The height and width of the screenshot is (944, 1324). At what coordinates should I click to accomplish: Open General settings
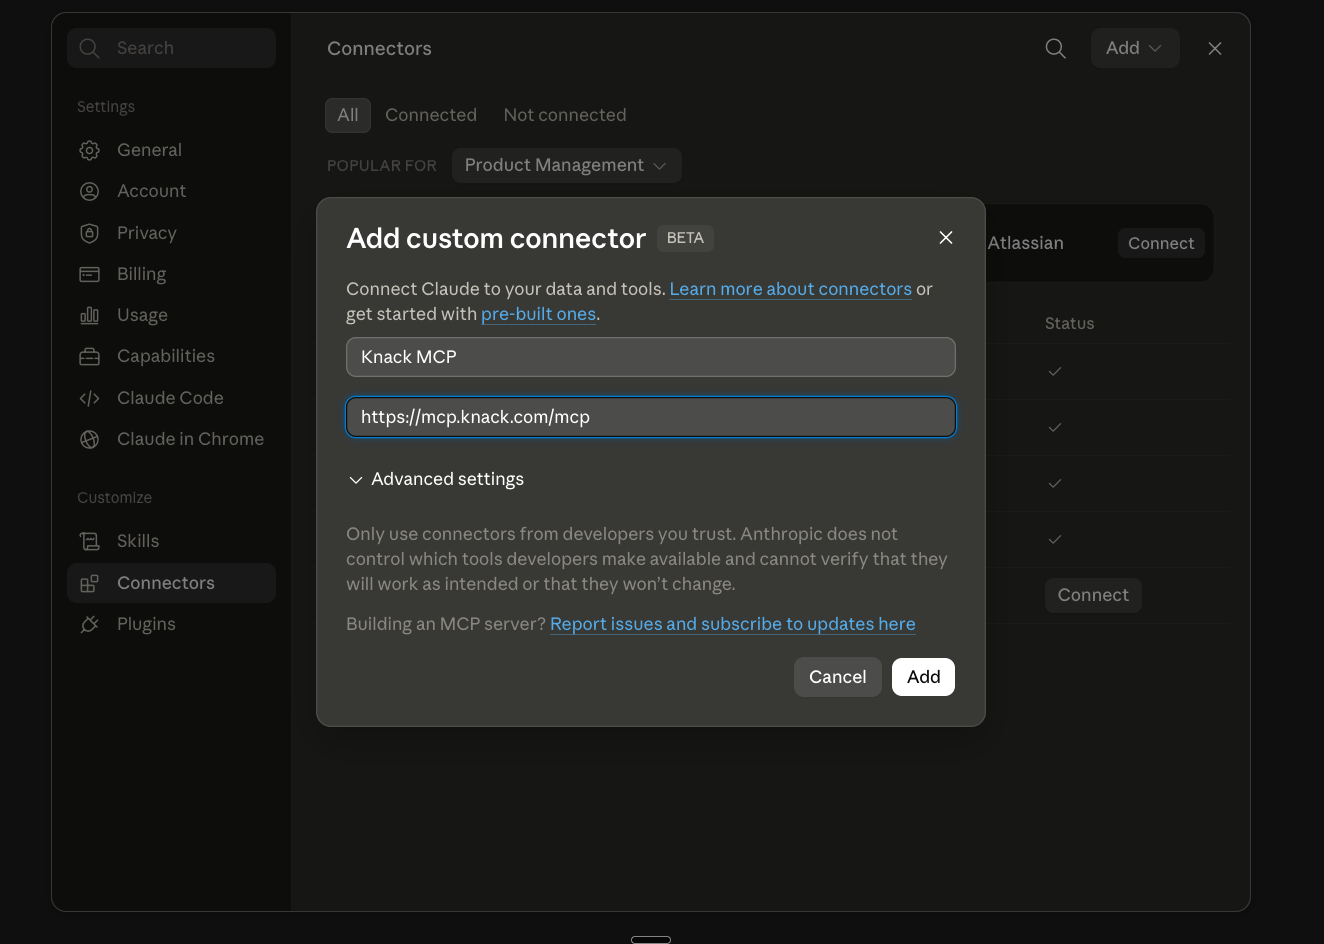click(x=171, y=150)
